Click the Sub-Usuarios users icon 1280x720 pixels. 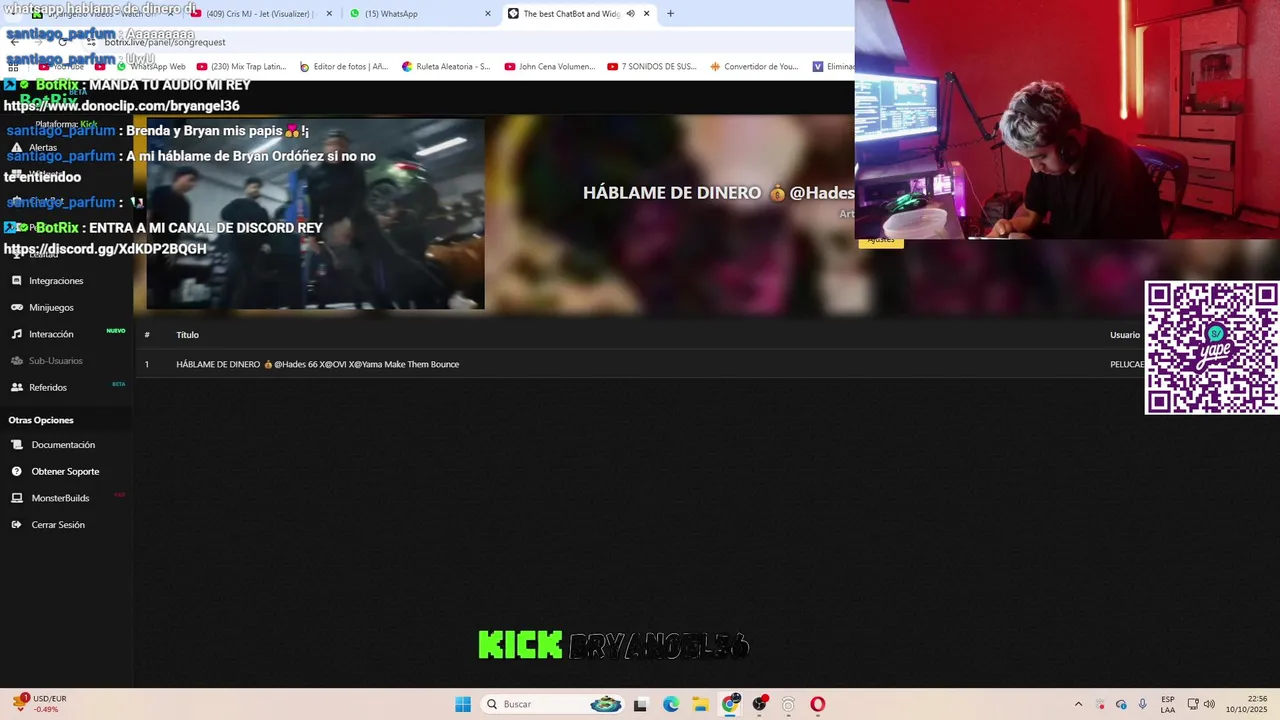(x=17, y=361)
